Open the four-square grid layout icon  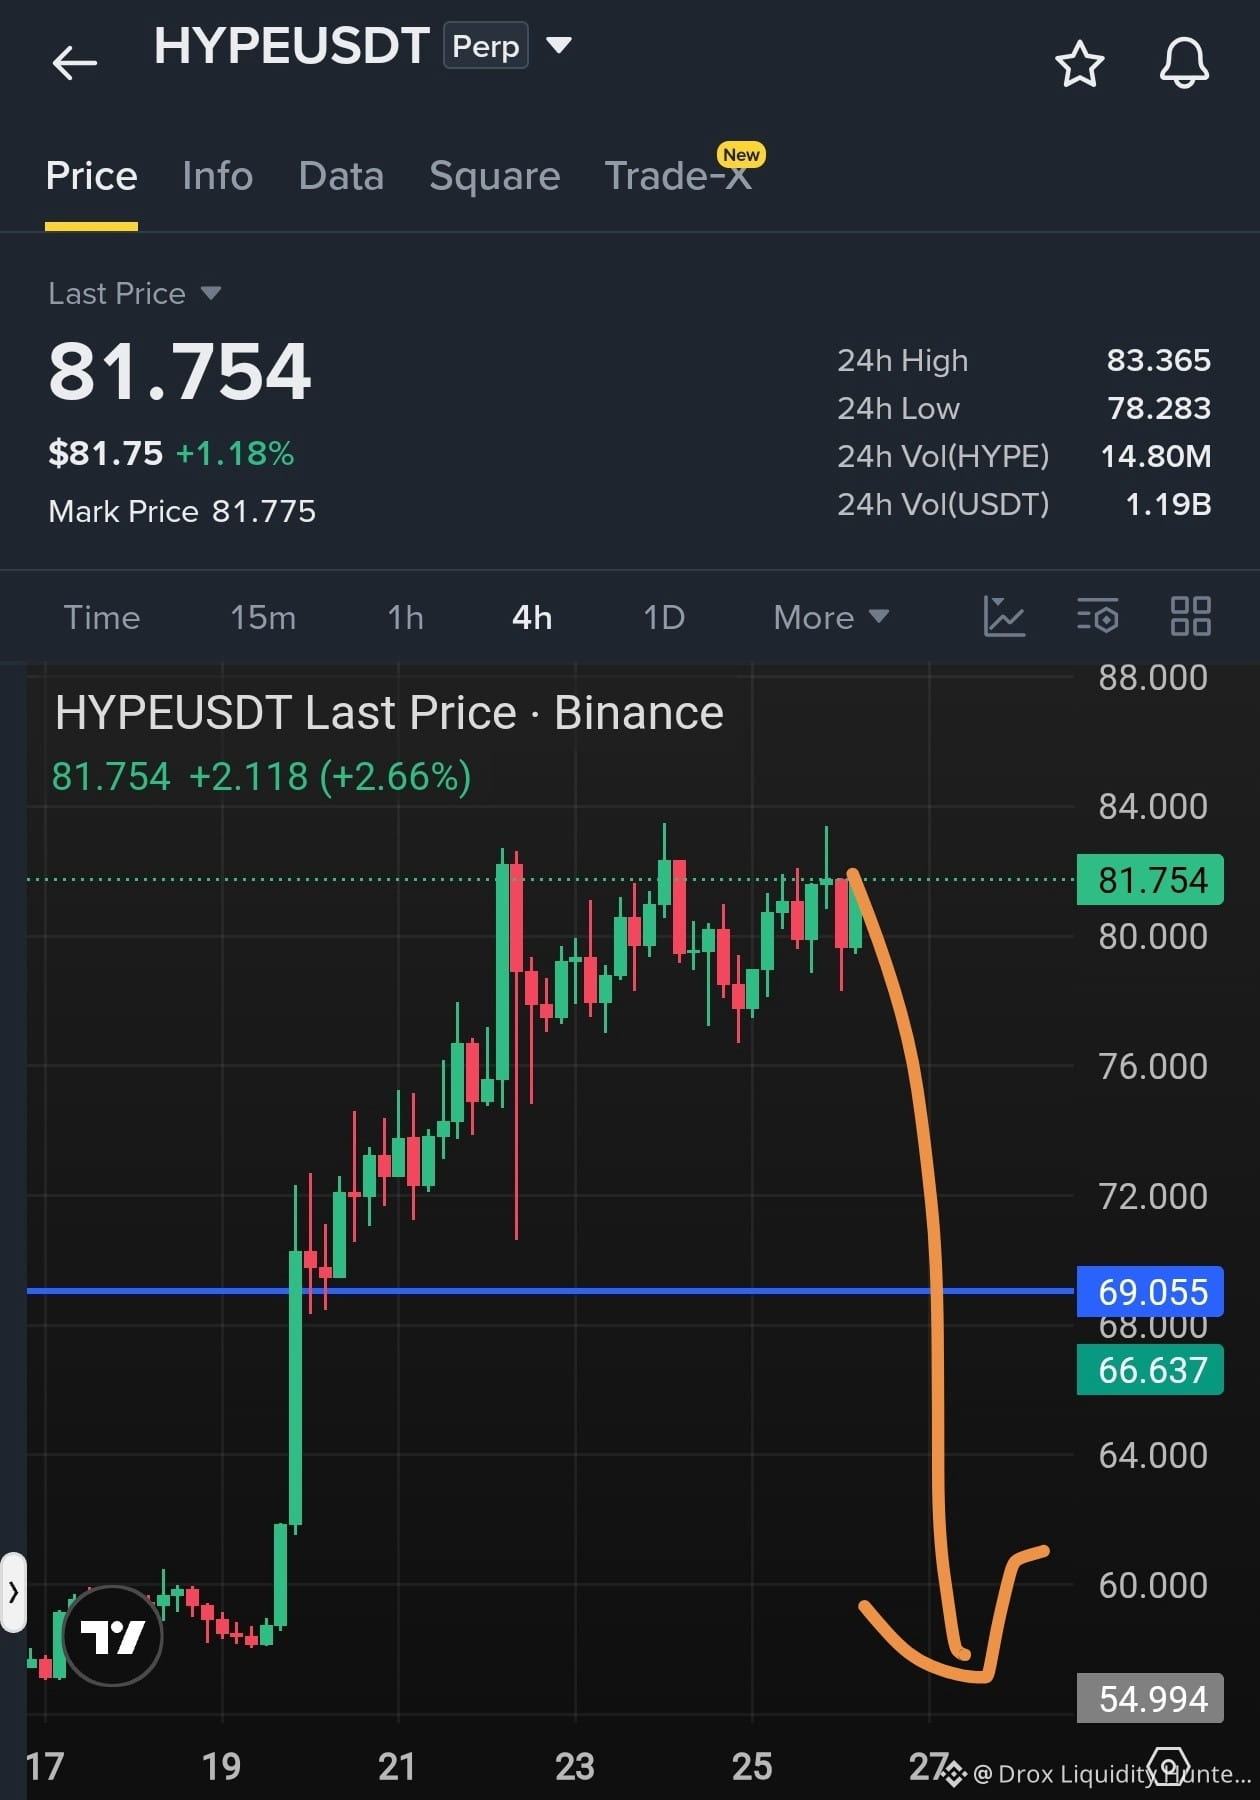(x=1190, y=616)
